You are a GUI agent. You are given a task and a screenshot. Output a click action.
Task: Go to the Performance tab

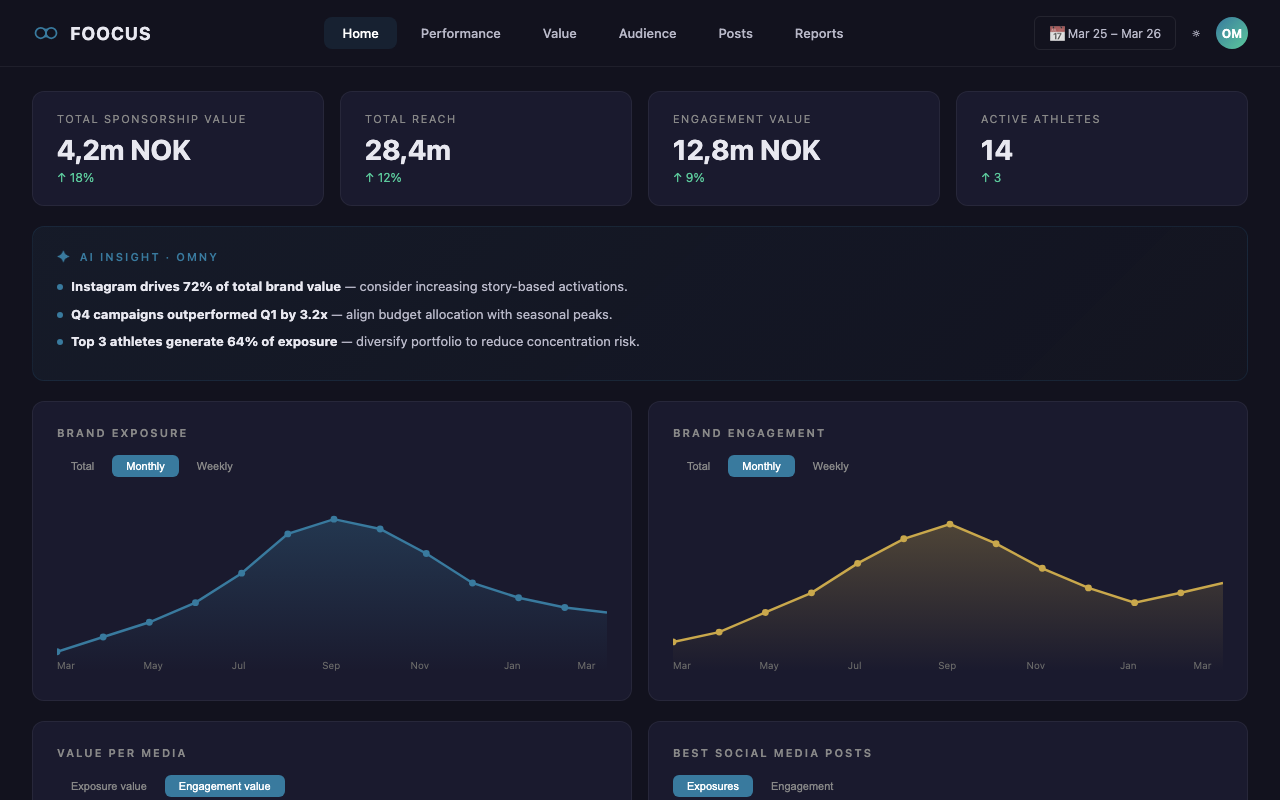tap(460, 33)
